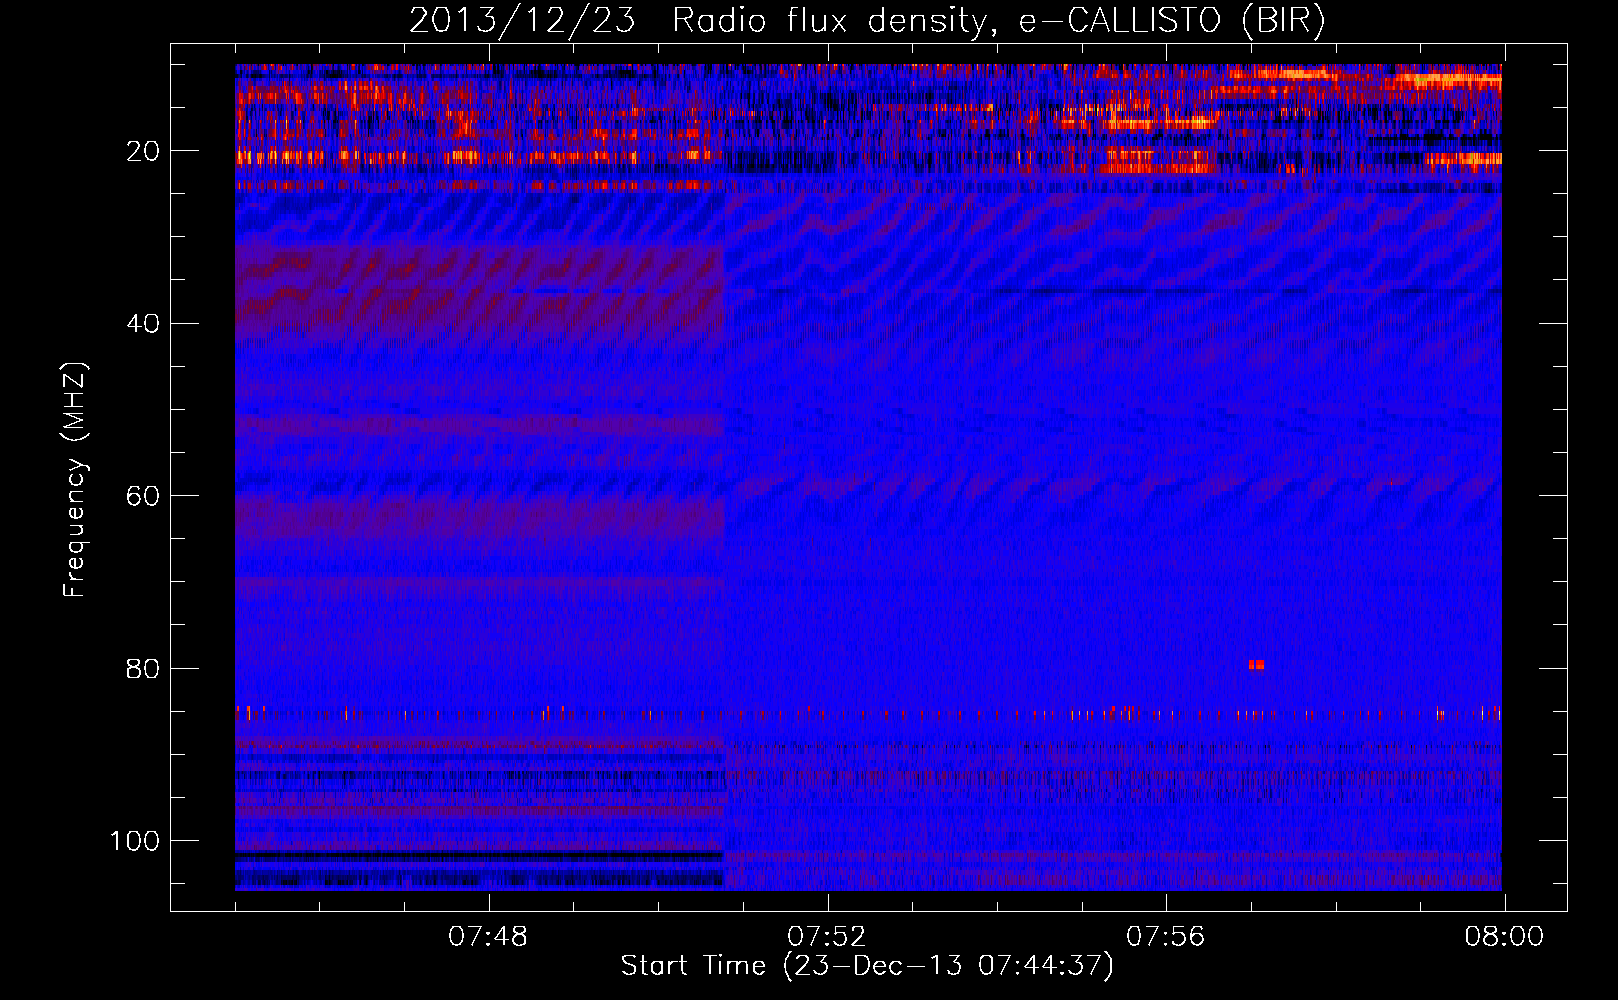Click the red square spot near 80 MHz
1618x1000 pixels.
pos(1257,665)
